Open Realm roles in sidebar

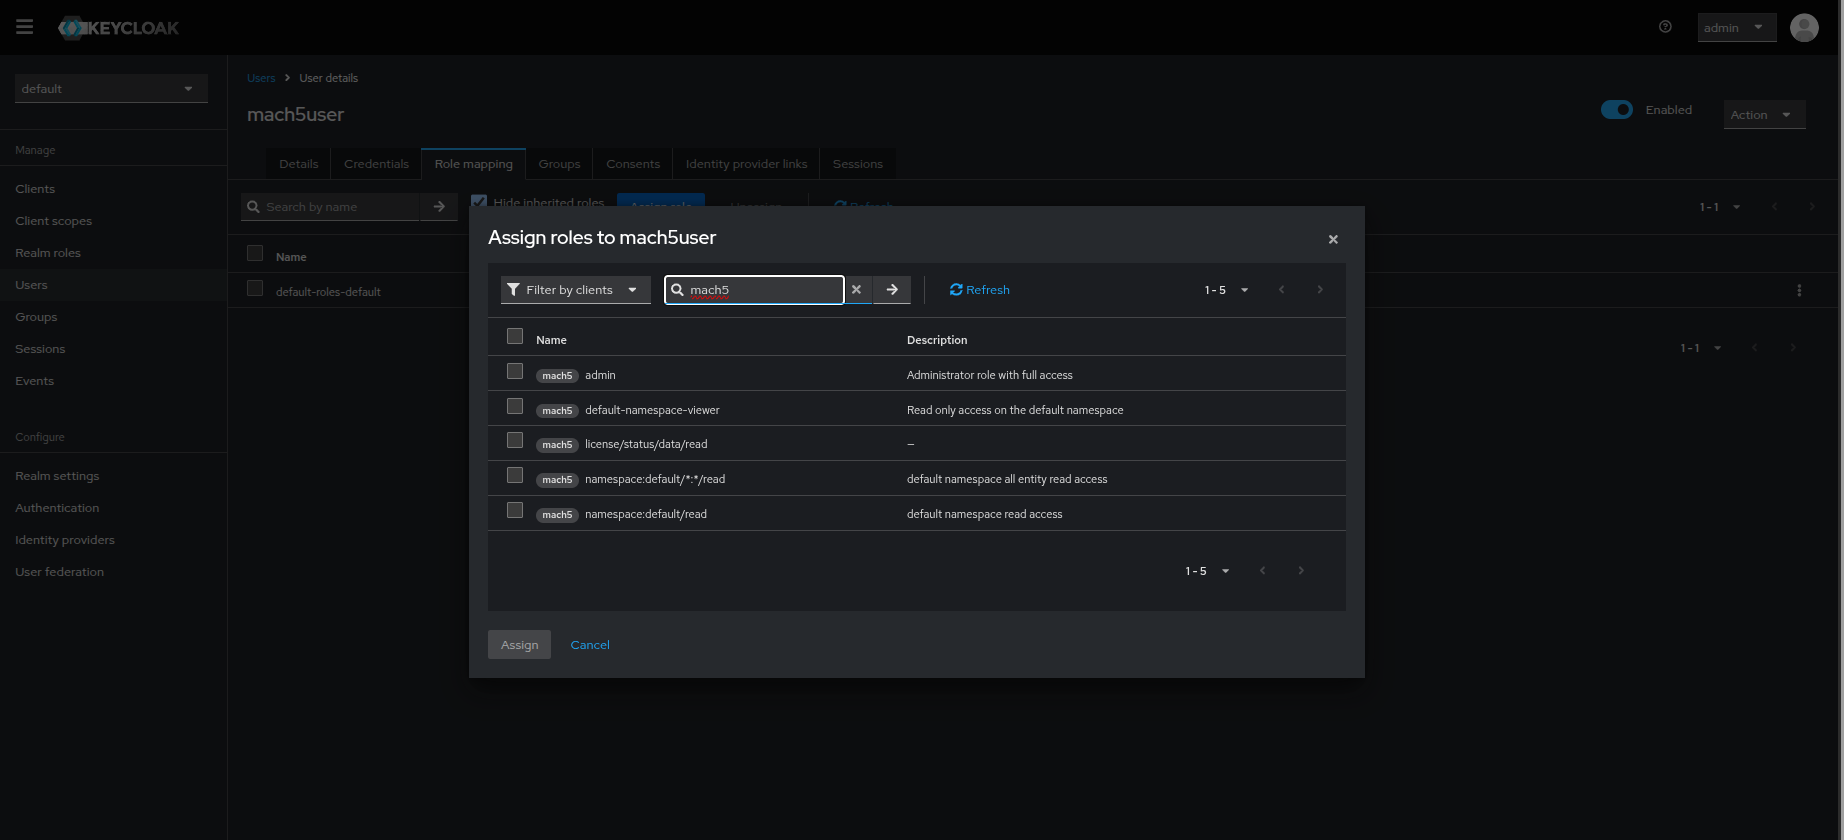(x=48, y=253)
